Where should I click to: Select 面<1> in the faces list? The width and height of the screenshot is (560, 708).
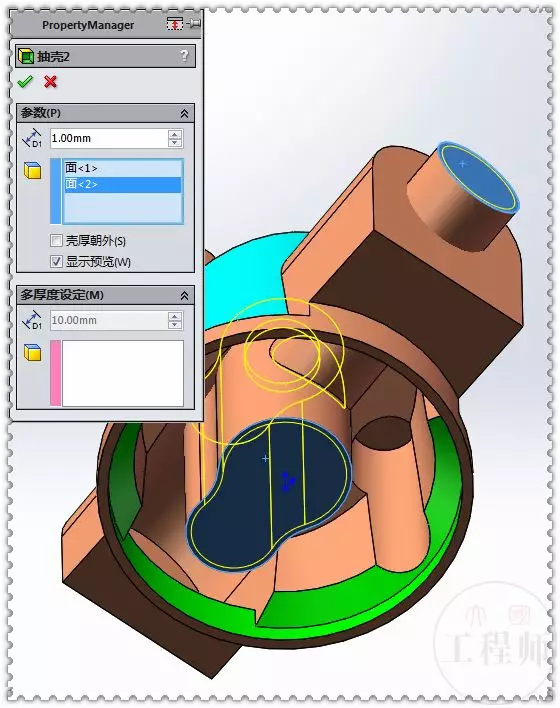(122, 168)
